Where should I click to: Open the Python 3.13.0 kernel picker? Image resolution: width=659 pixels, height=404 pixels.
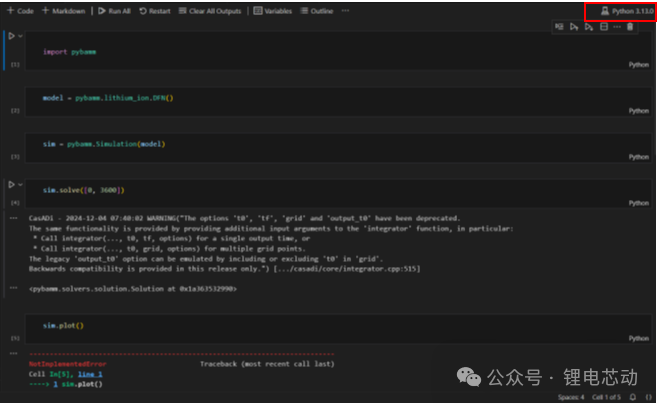[x=627, y=11]
